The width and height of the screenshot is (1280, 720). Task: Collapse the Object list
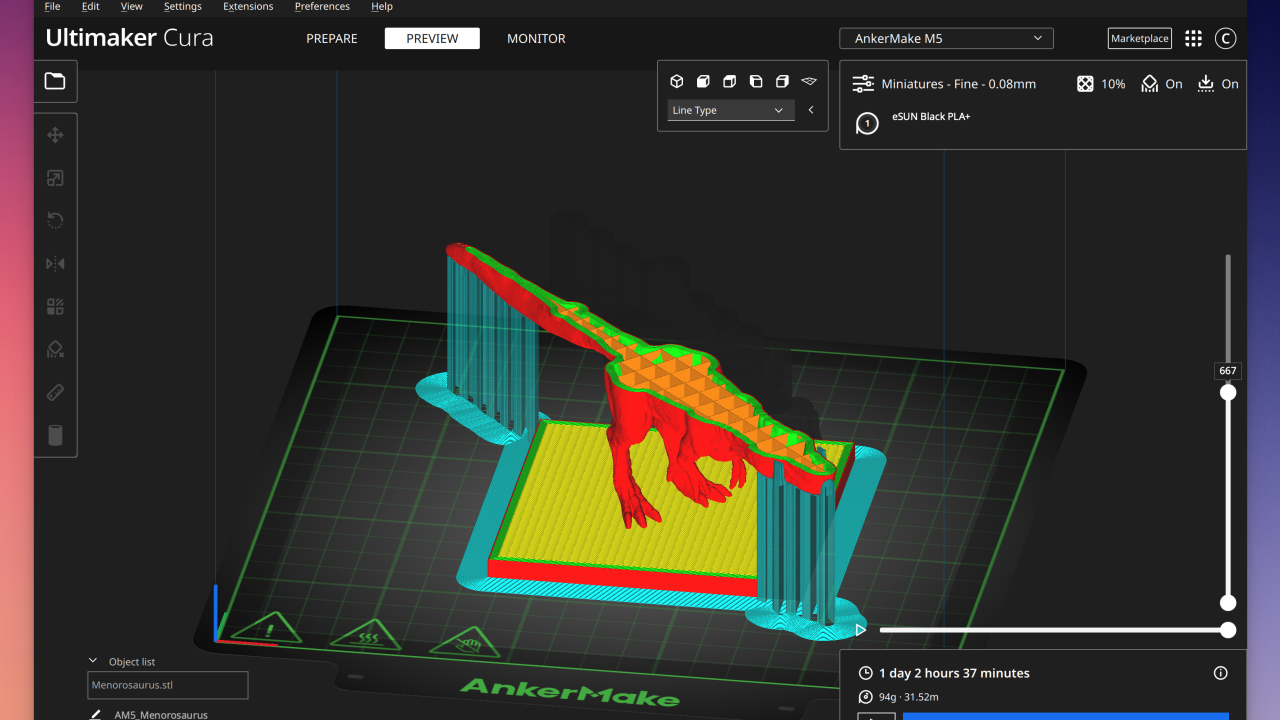[x=93, y=661]
